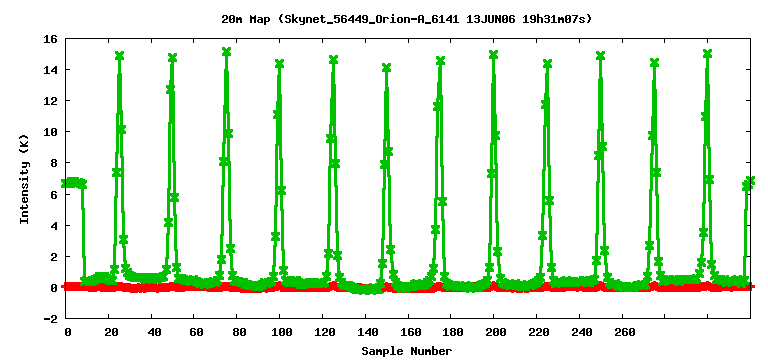Click the y-axis tick label -2
The image size is (768, 360).
(x=50, y=318)
